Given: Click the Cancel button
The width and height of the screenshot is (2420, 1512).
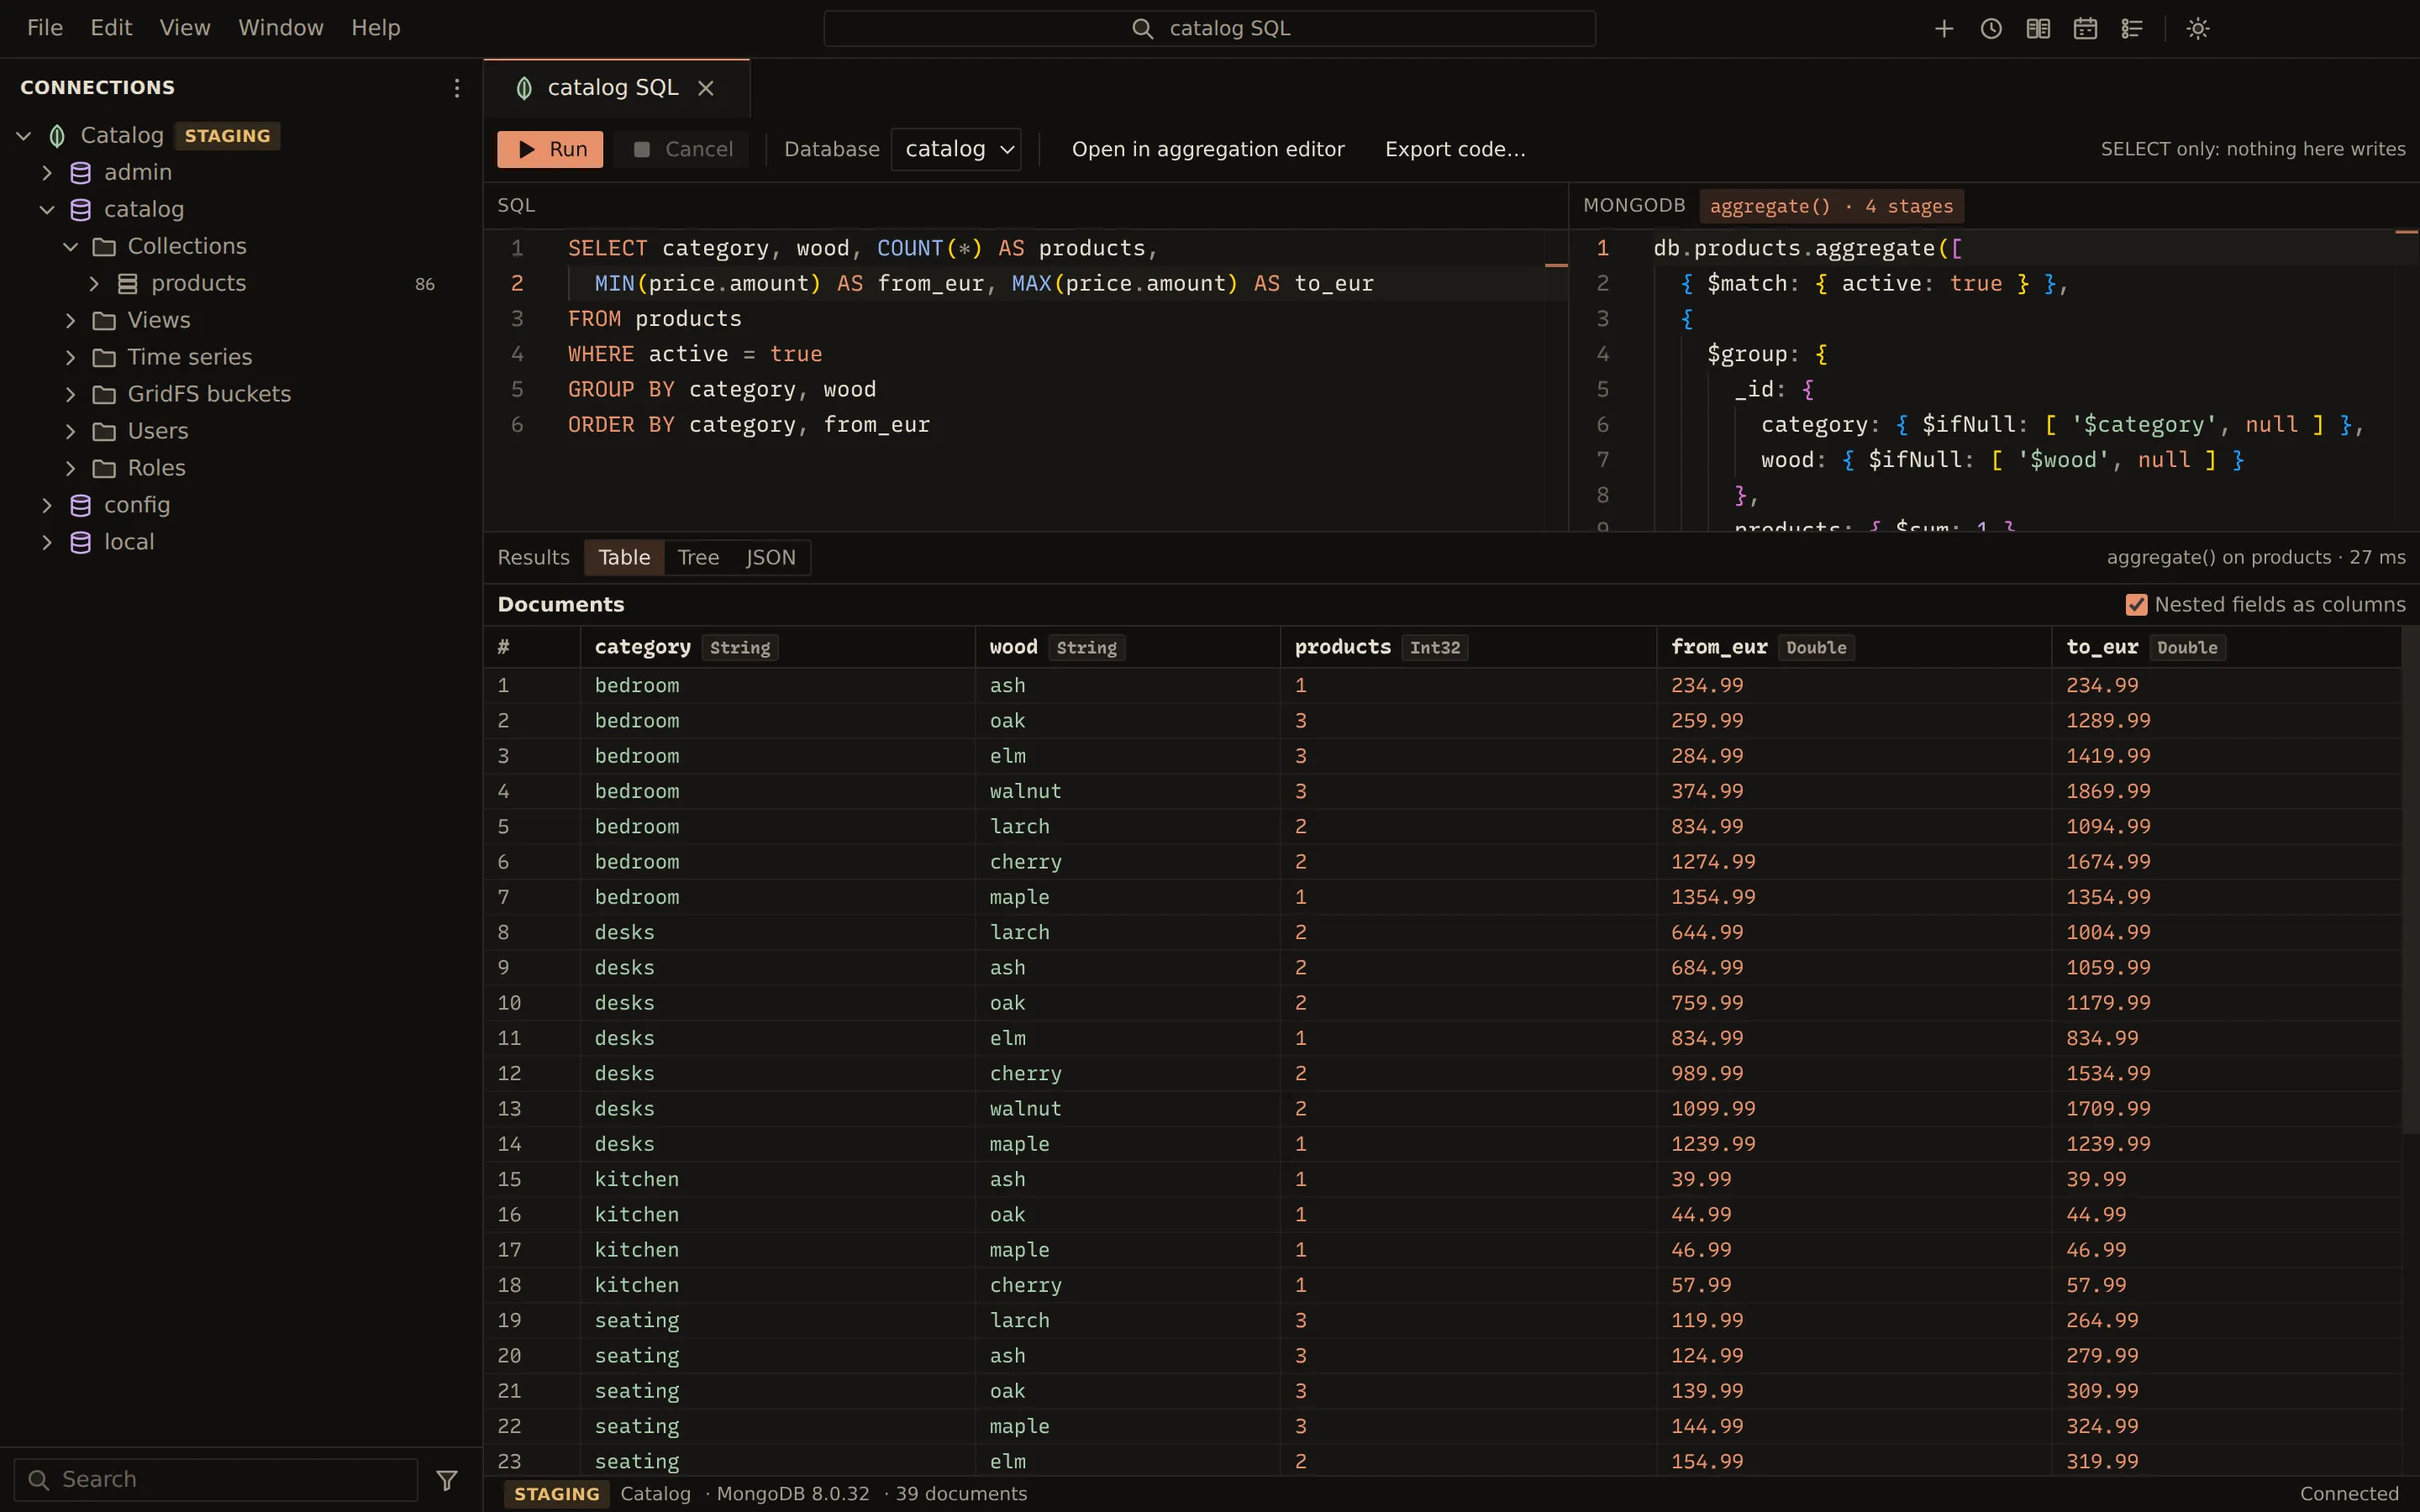Looking at the screenshot, I should 684,150.
